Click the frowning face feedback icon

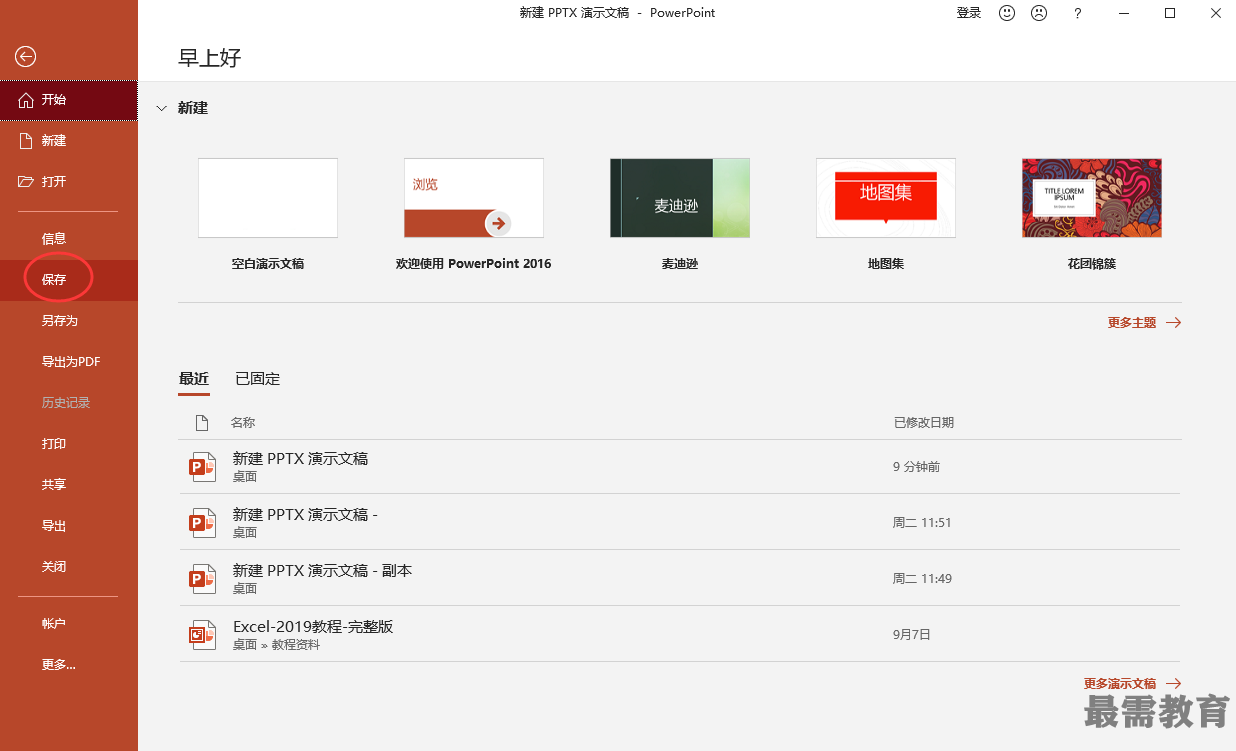(x=1039, y=13)
